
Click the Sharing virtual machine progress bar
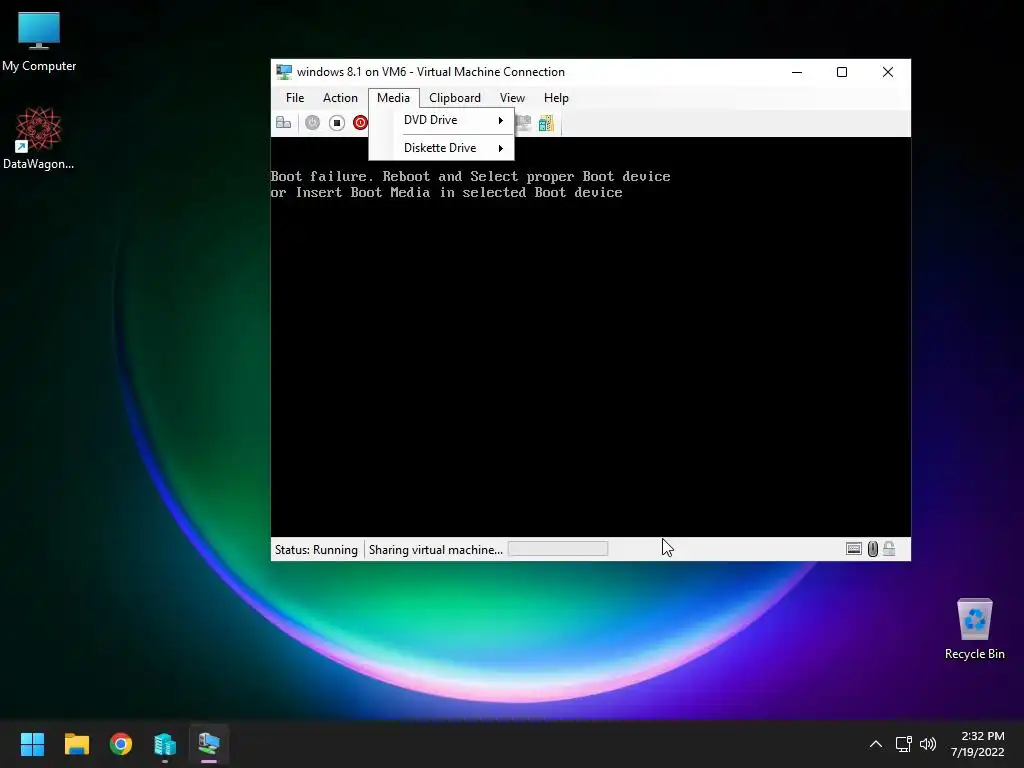558,549
